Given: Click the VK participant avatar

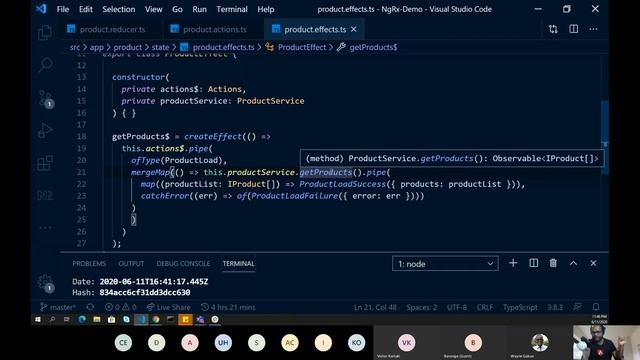Looking at the screenshot, I should click(407, 343).
